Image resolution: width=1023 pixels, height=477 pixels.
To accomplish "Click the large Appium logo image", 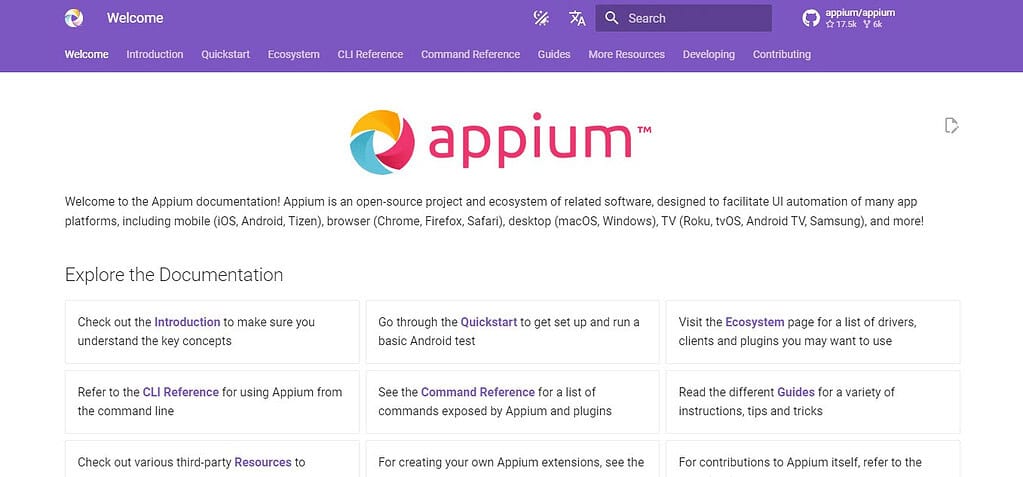I will coord(500,142).
